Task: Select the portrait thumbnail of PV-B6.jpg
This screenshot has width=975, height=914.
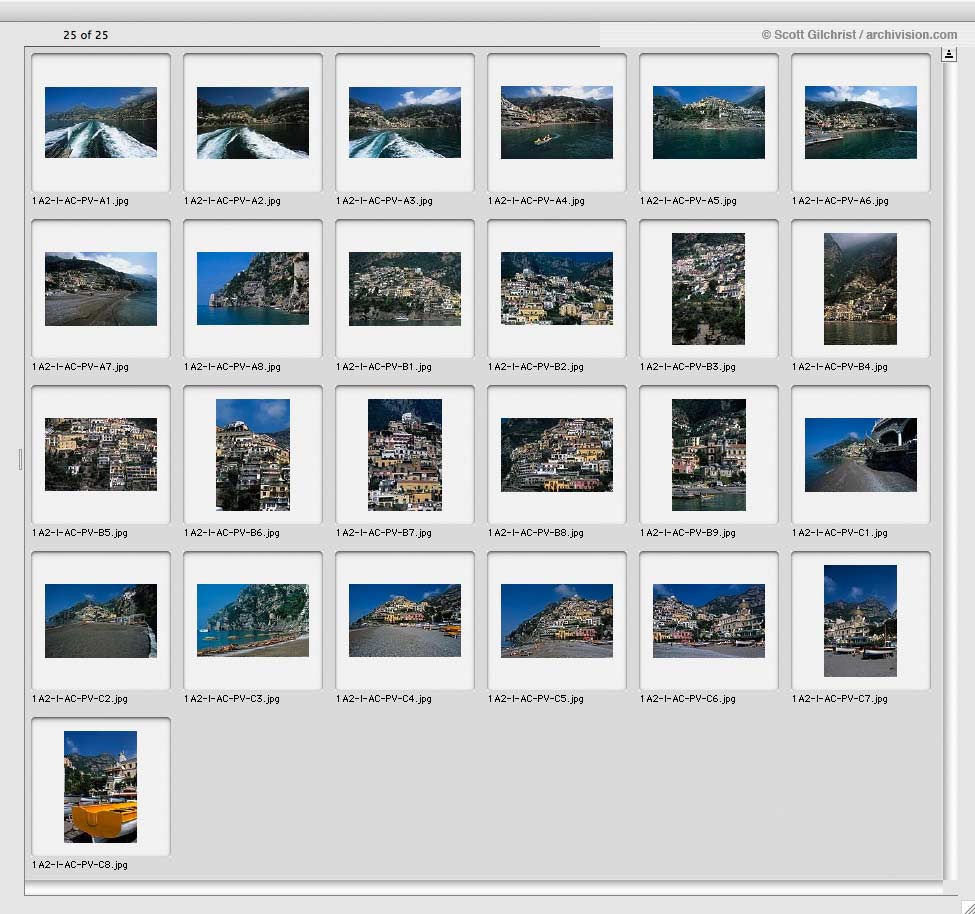Action: [x=252, y=455]
